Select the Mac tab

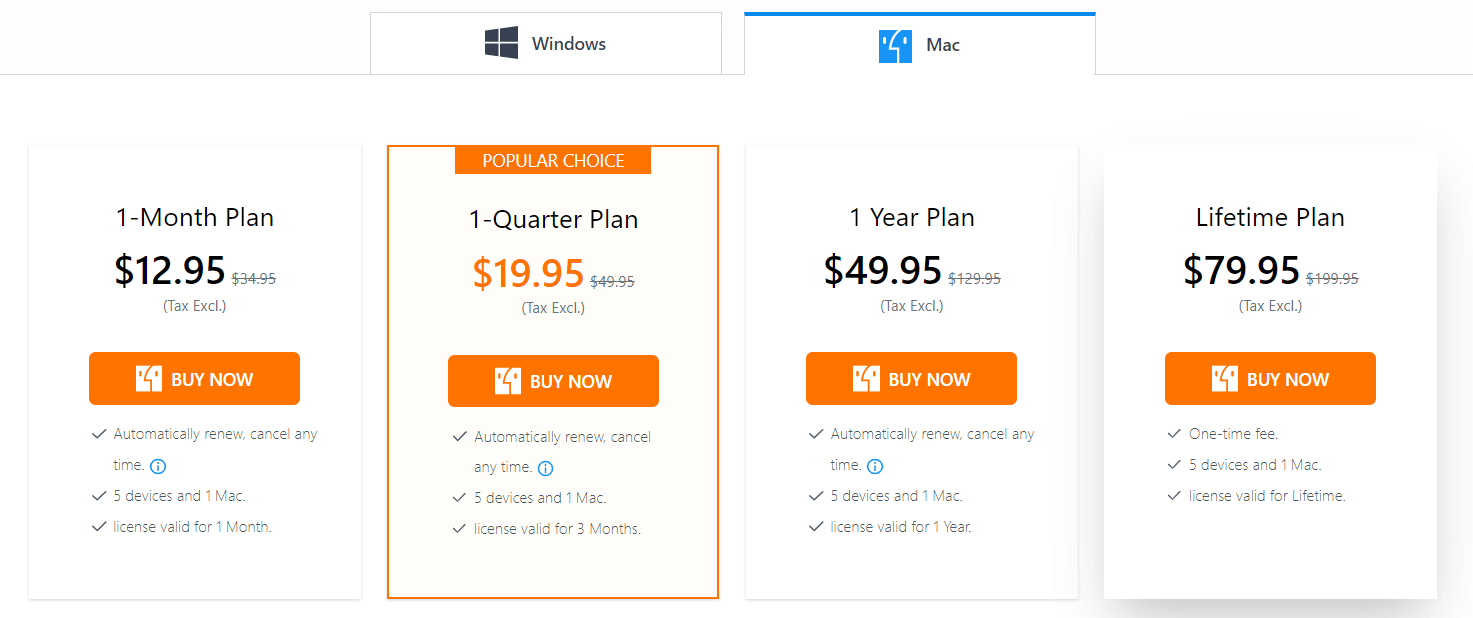click(919, 46)
